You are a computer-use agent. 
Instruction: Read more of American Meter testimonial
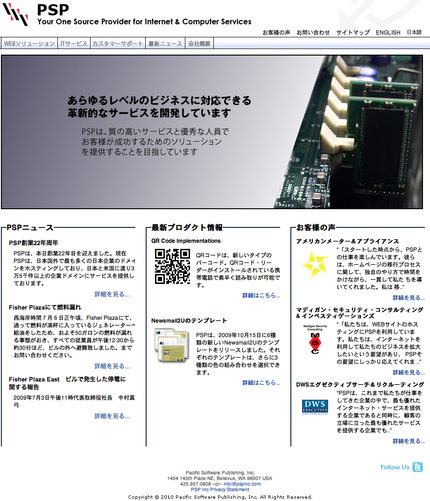[x=409, y=298]
